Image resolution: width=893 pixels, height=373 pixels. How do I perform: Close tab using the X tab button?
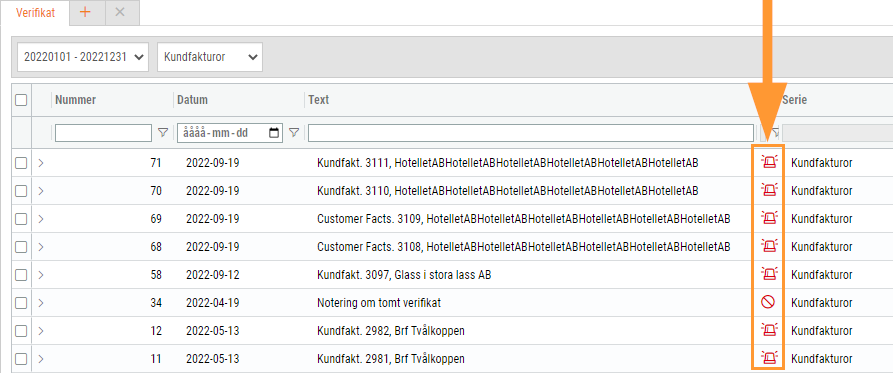pos(120,12)
